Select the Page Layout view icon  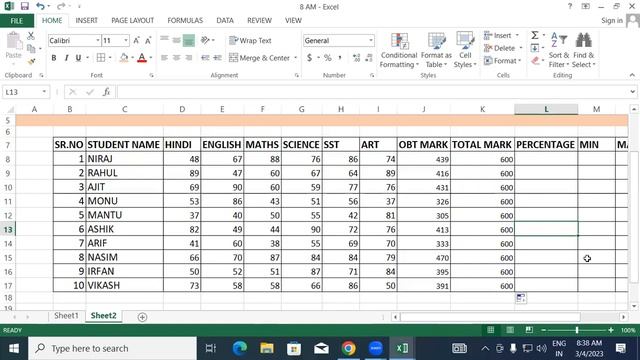click(510, 330)
